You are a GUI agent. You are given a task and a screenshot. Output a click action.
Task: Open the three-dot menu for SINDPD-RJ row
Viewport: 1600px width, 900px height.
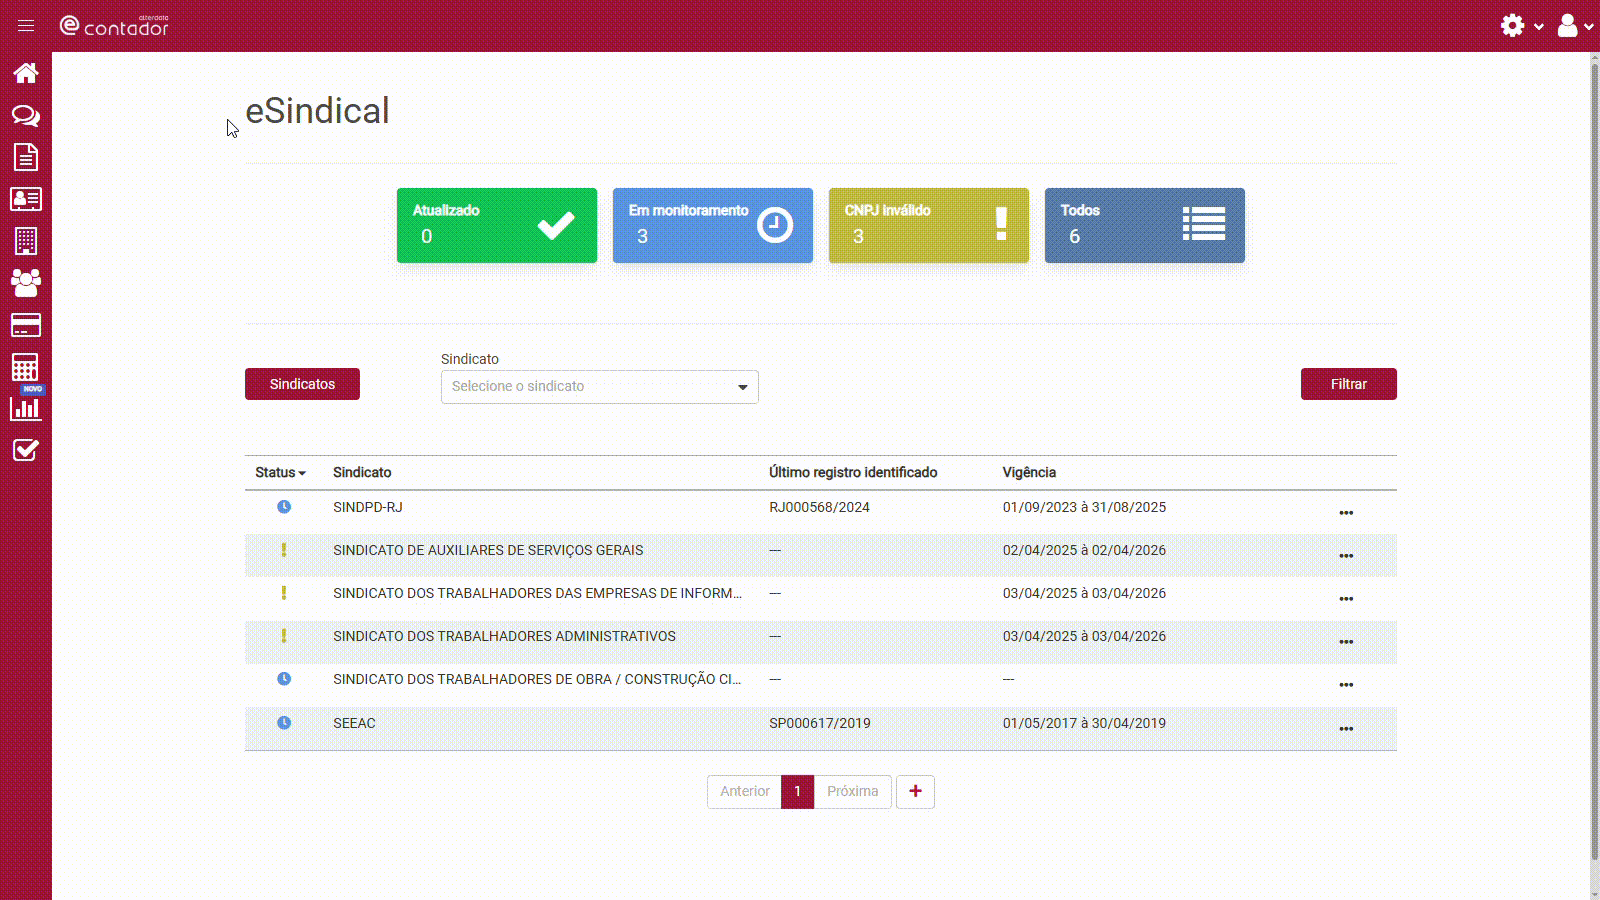click(x=1346, y=513)
